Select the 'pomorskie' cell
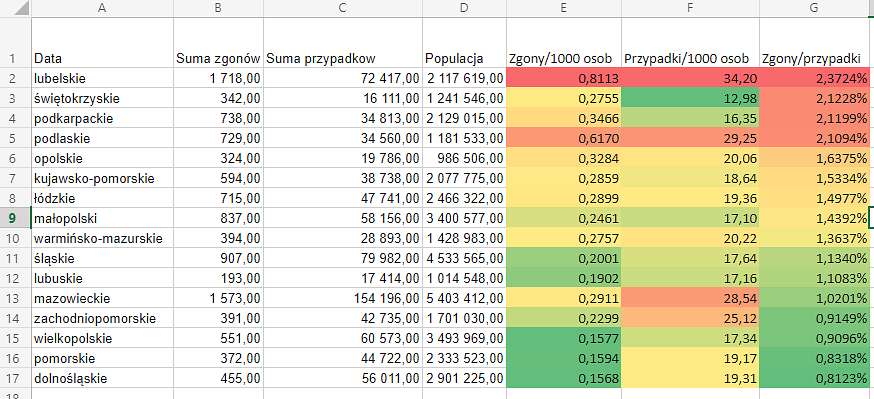The height and width of the screenshot is (399, 874). point(103,358)
